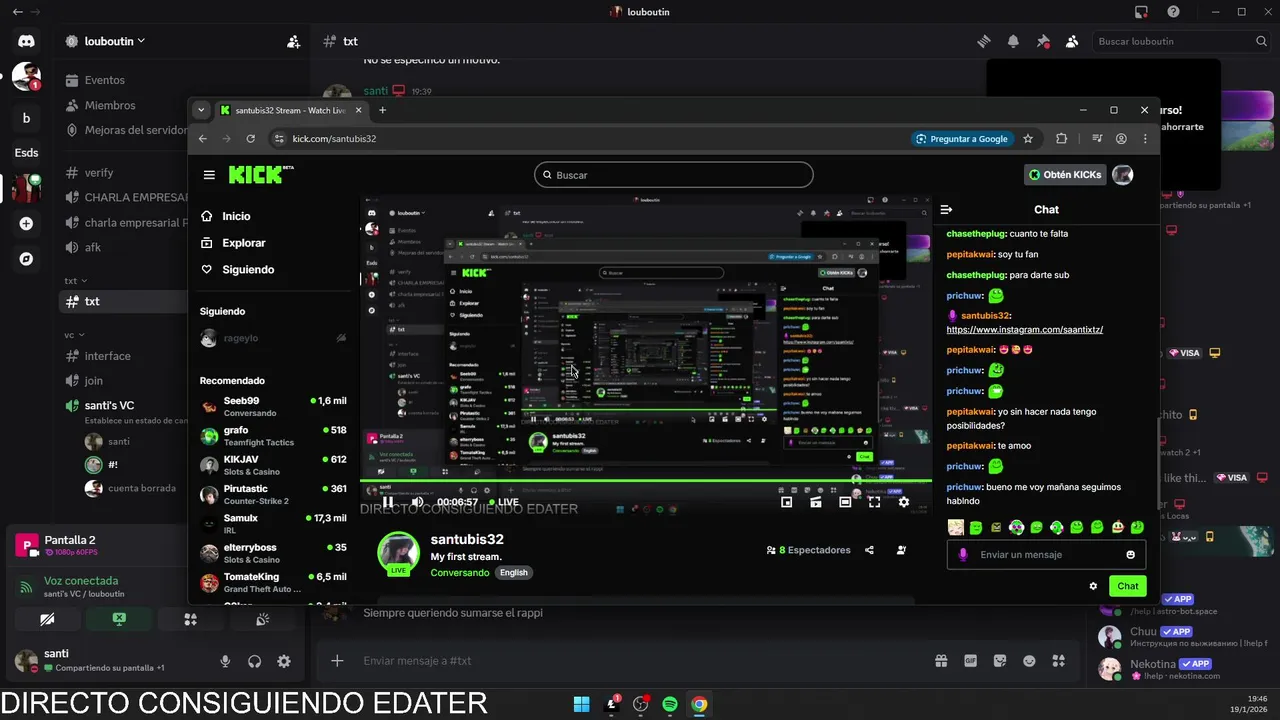Collapse vc category in Discord channels
Screen dimensions: 1280x720
coord(75,335)
